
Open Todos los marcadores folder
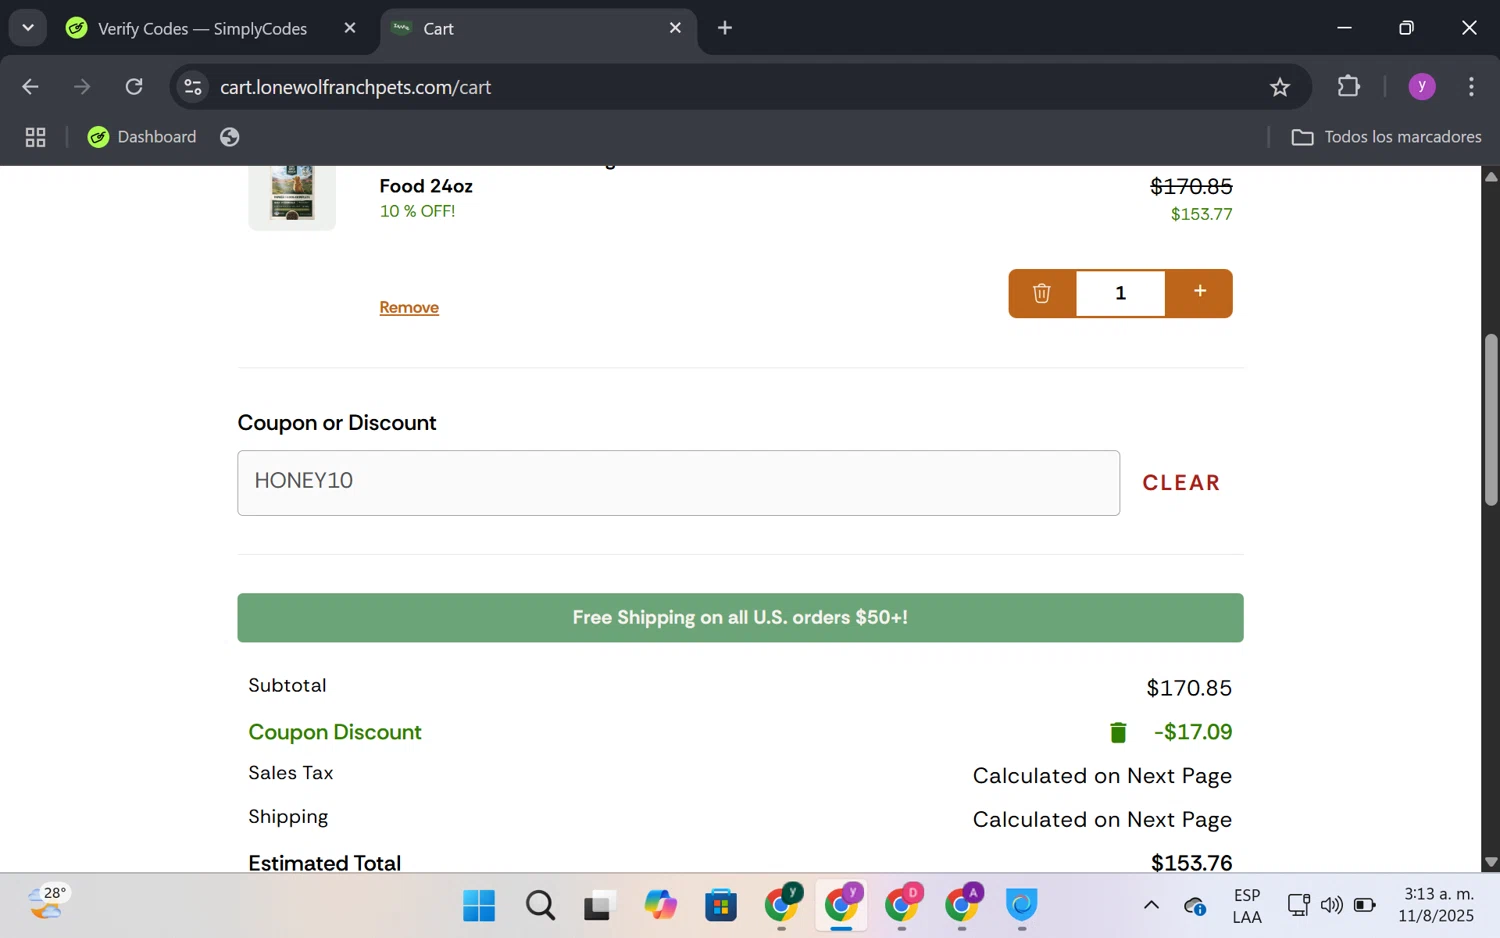tap(1386, 137)
